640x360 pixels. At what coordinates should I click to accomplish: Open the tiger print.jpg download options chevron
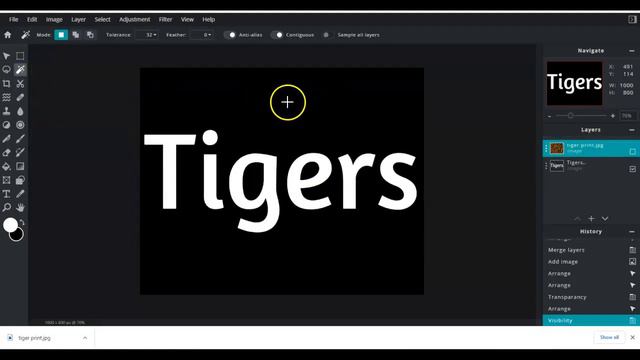pos(85,338)
